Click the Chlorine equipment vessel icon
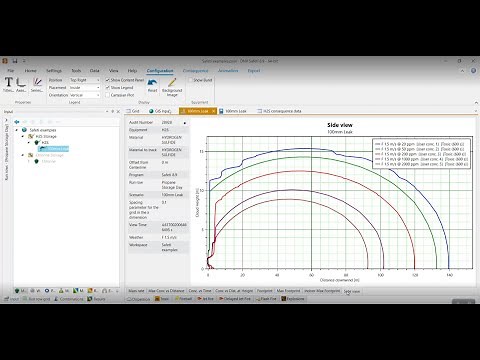 37,161
